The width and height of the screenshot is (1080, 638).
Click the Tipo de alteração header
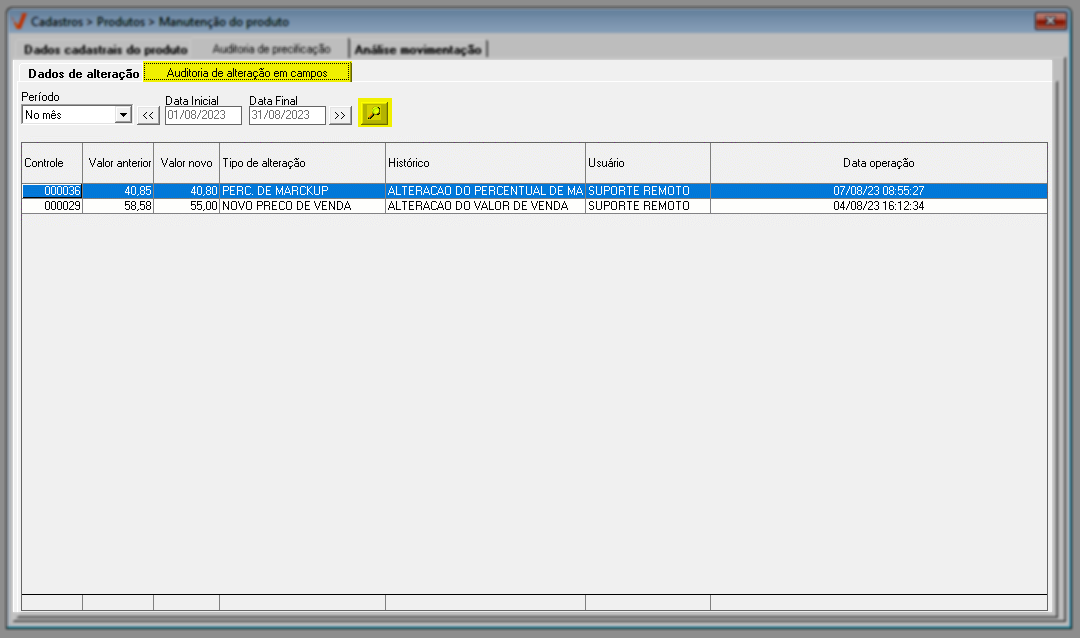[302, 163]
